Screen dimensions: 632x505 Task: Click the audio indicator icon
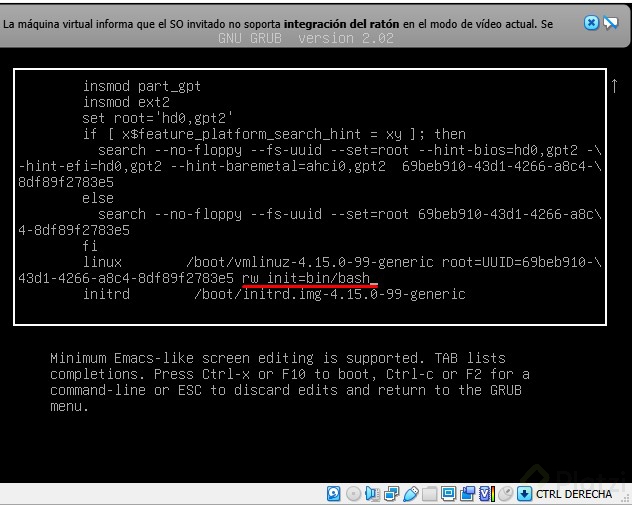372,494
